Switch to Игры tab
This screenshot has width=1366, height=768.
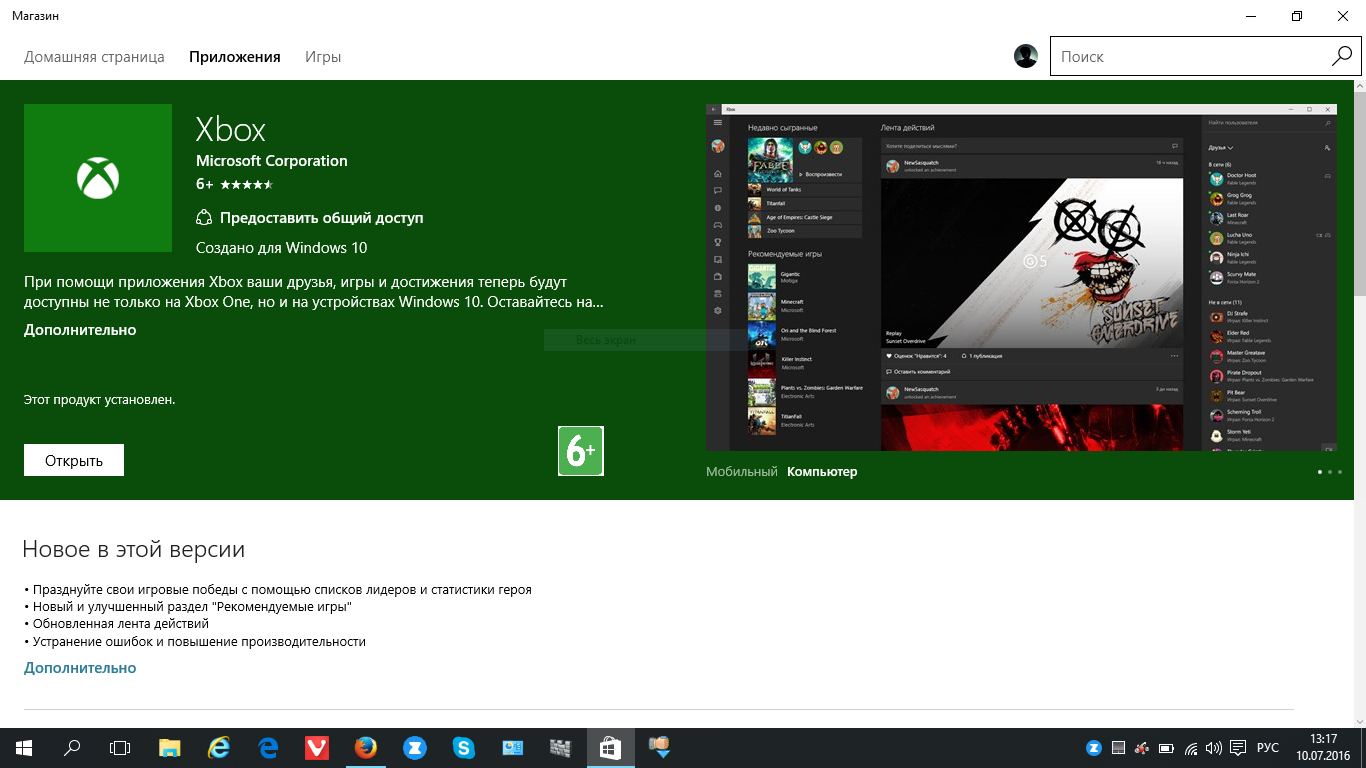[x=323, y=57]
